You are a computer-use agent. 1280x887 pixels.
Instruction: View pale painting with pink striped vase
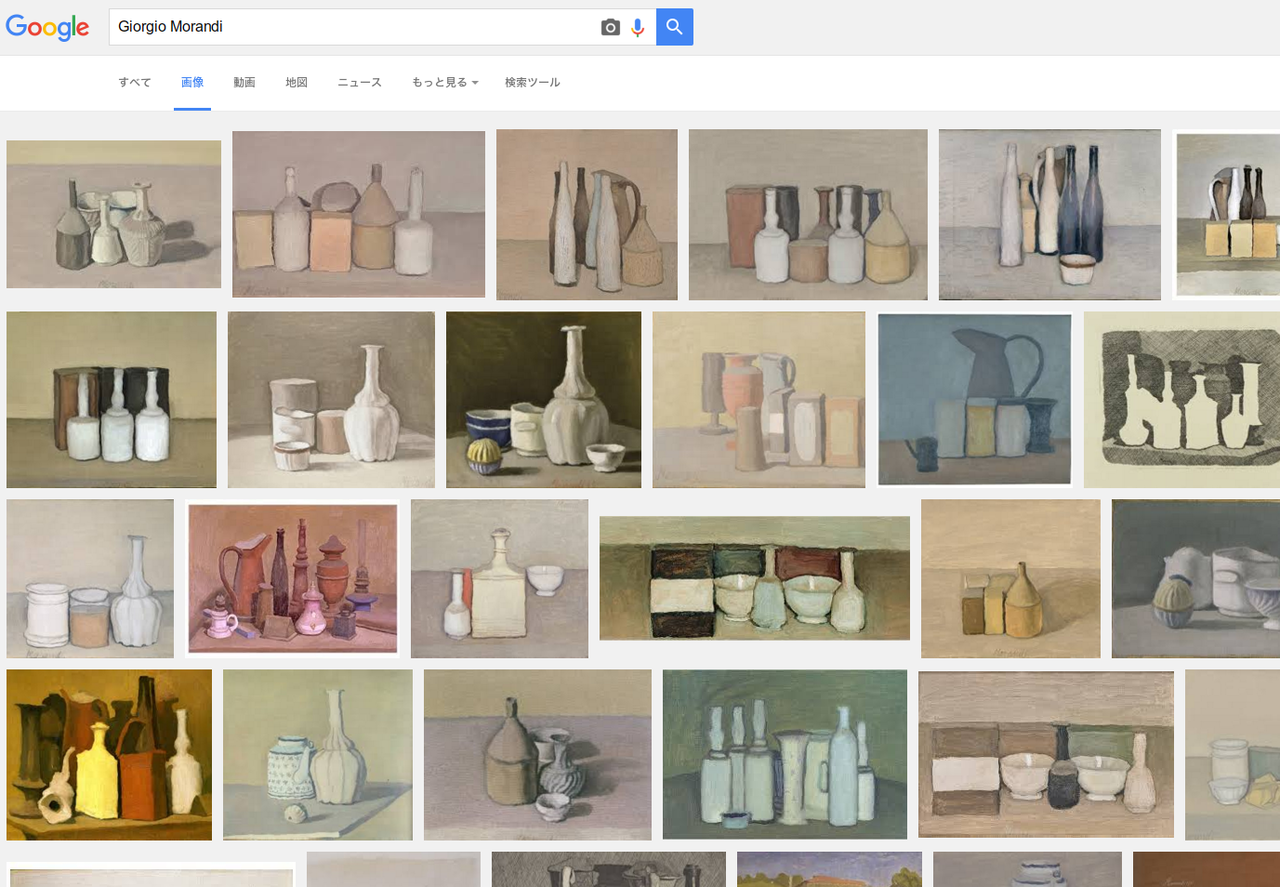[x=759, y=399]
